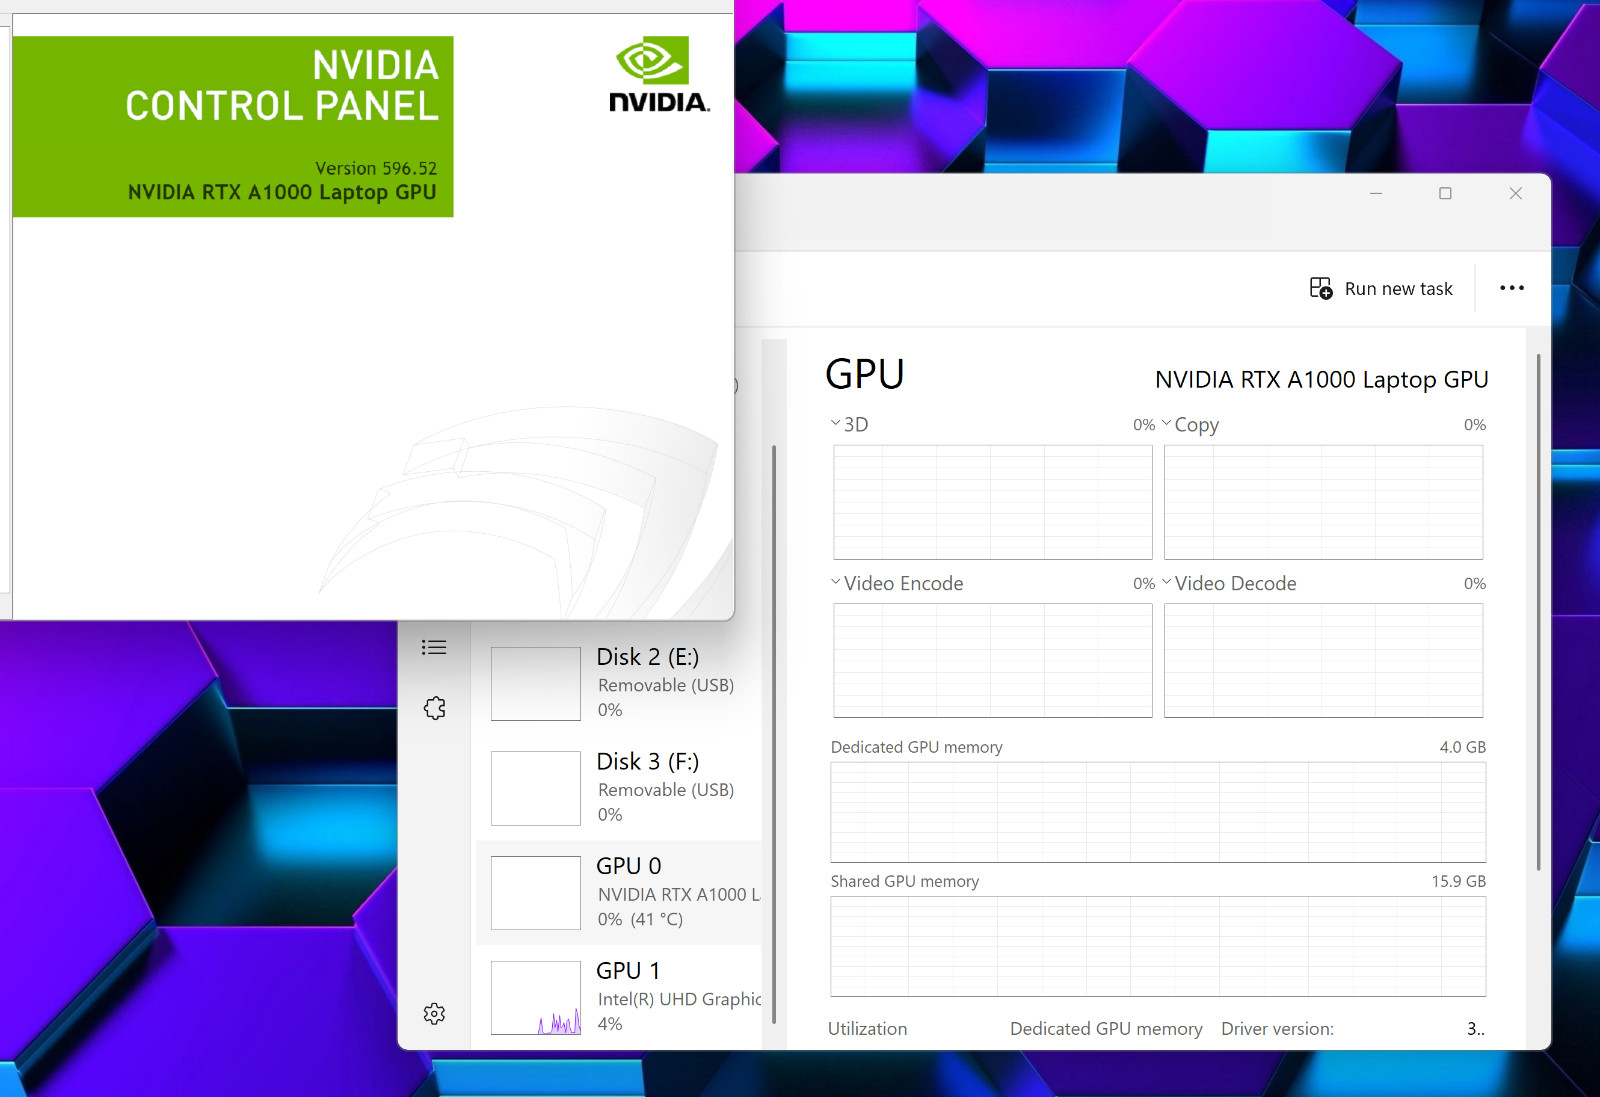
Task: Click the GPU 0 usage thumbnail
Action: (536, 893)
